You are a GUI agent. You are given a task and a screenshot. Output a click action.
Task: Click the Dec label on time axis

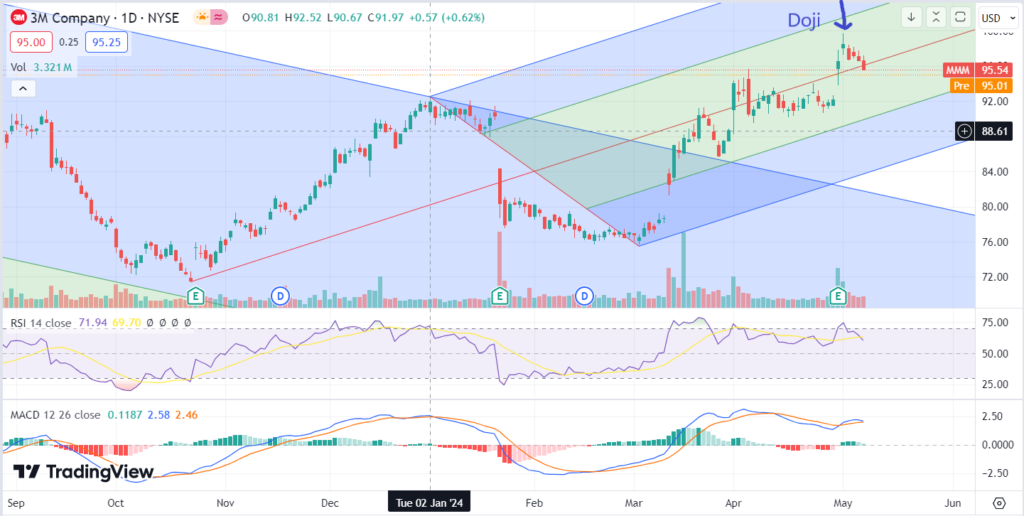click(330, 504)
